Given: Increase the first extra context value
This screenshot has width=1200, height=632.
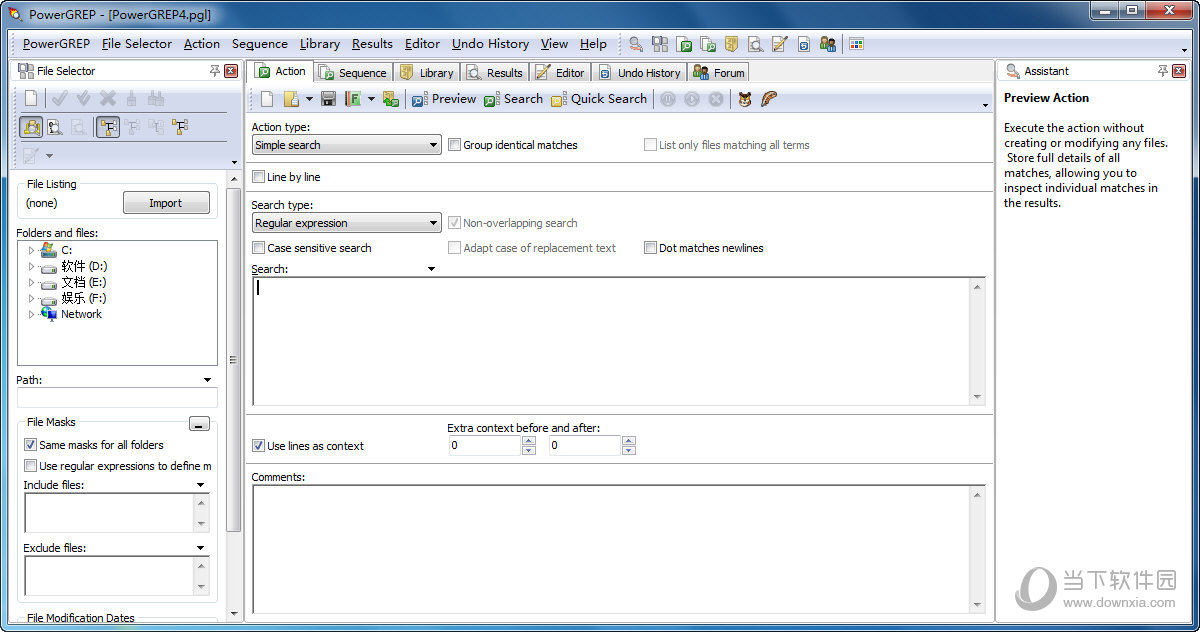Looking at the screenshot, I should pyautogui.click(x=529, y=441).
